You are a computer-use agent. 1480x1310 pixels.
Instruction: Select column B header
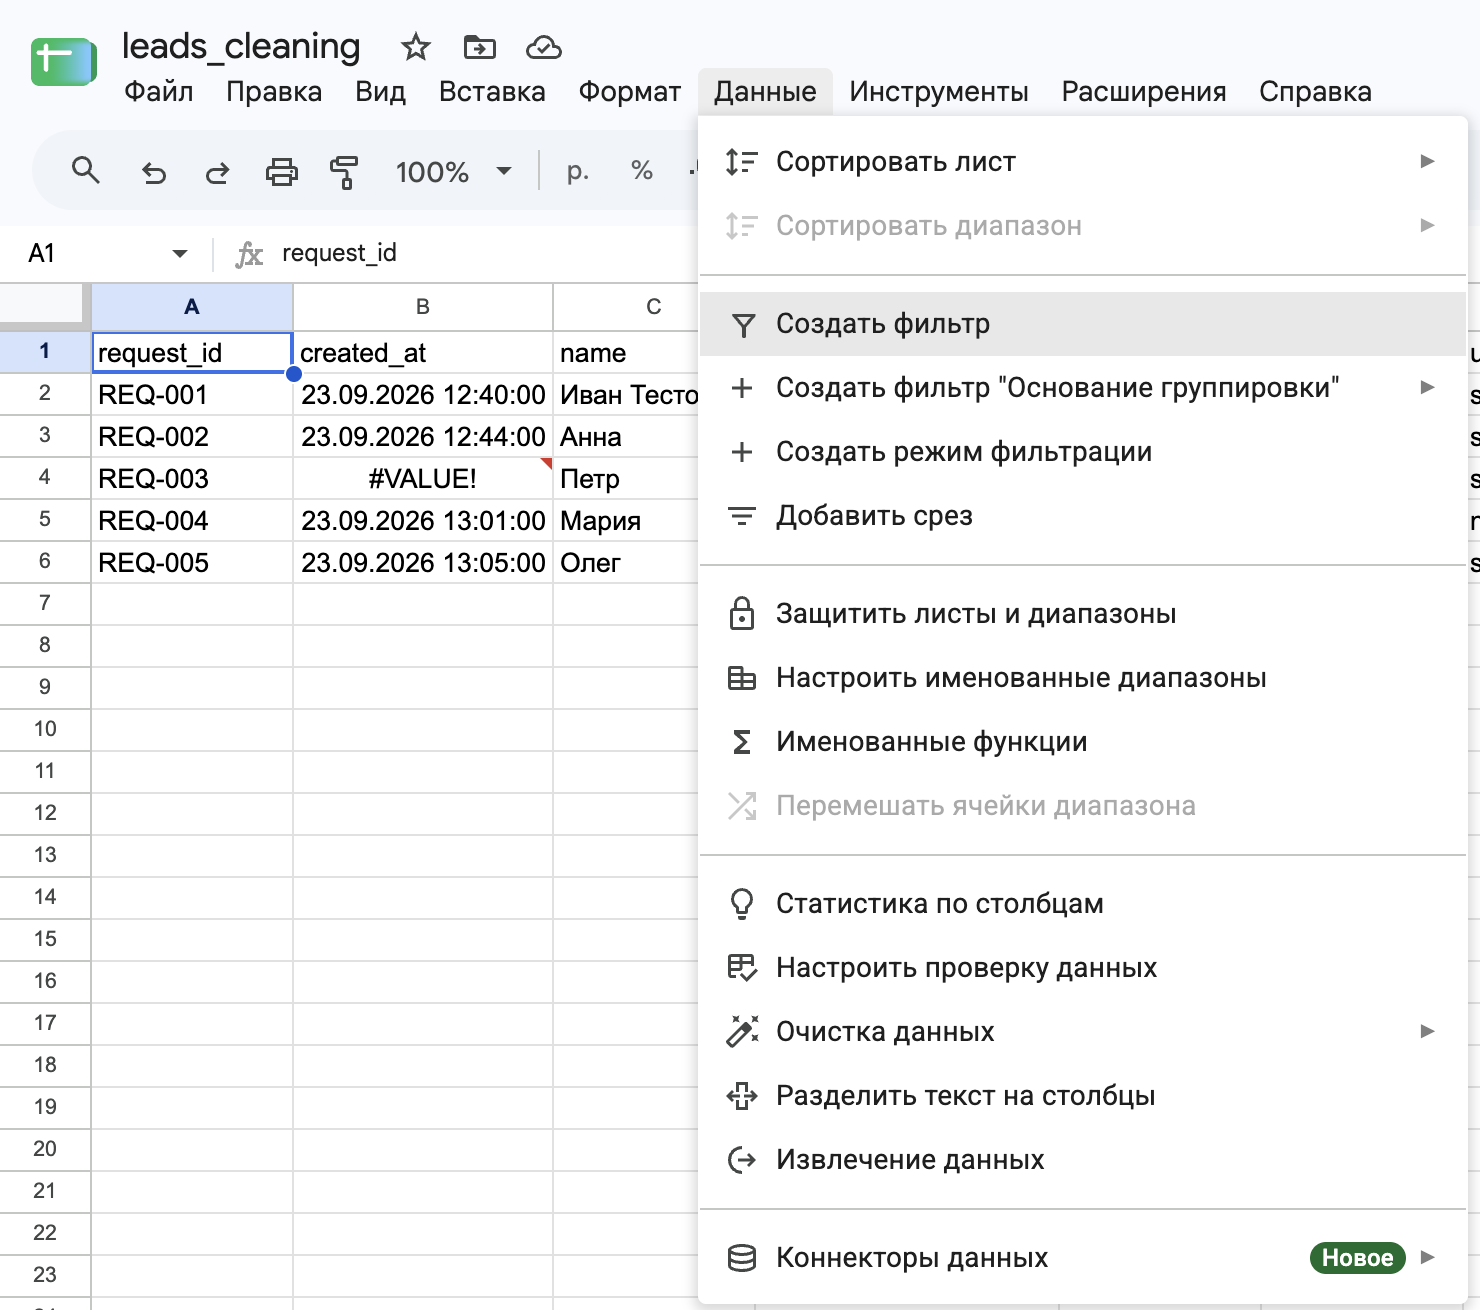423,307
